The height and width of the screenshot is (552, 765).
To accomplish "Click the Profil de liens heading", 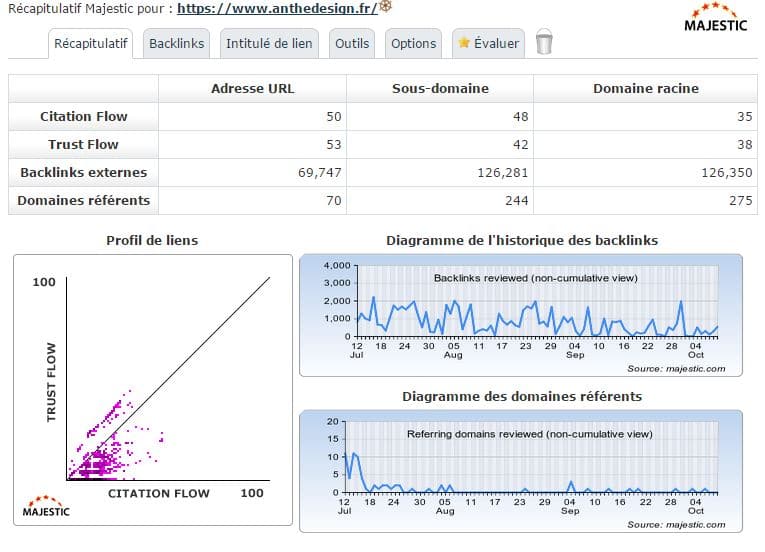I will (x=152, y=241).
